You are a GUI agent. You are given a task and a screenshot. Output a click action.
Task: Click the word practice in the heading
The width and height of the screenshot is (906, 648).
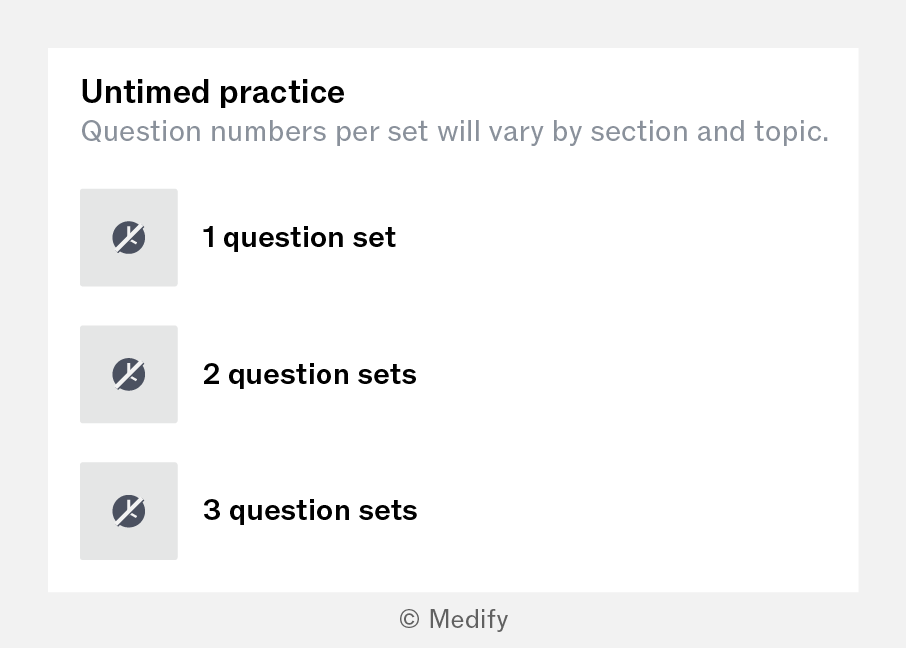[282, 93]
